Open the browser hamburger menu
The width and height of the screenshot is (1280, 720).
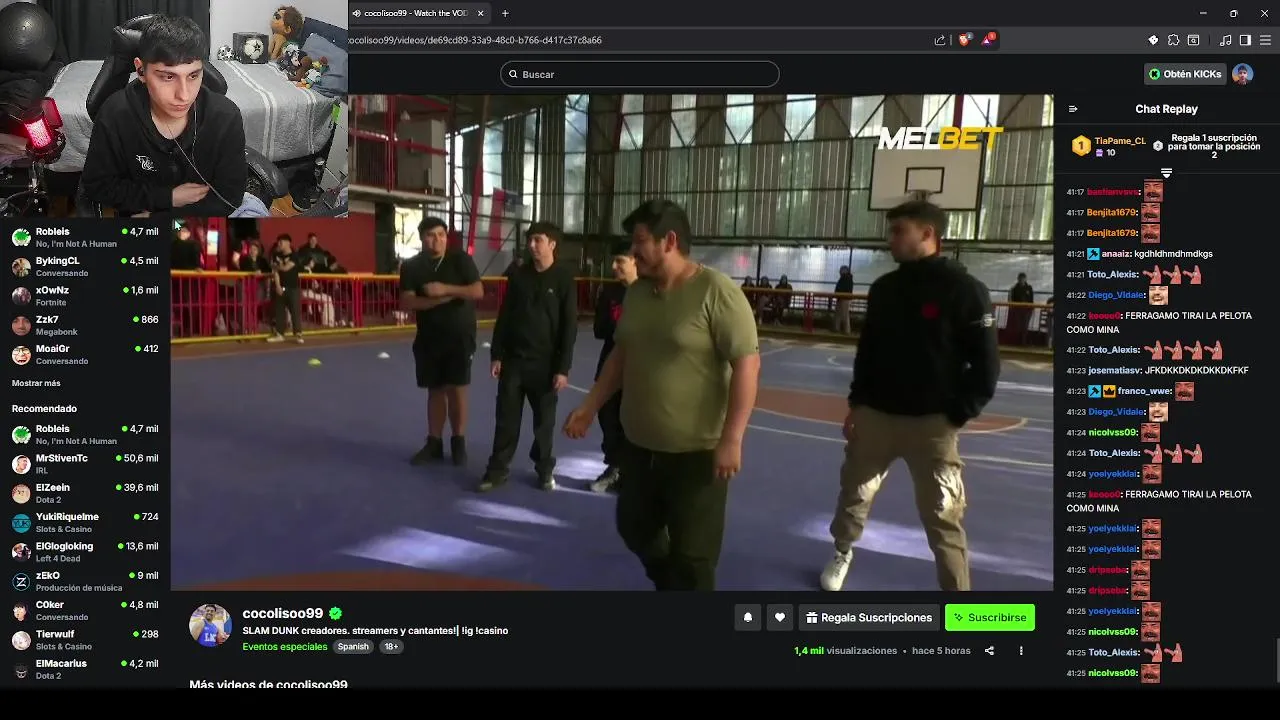[x=1266, y=40]
